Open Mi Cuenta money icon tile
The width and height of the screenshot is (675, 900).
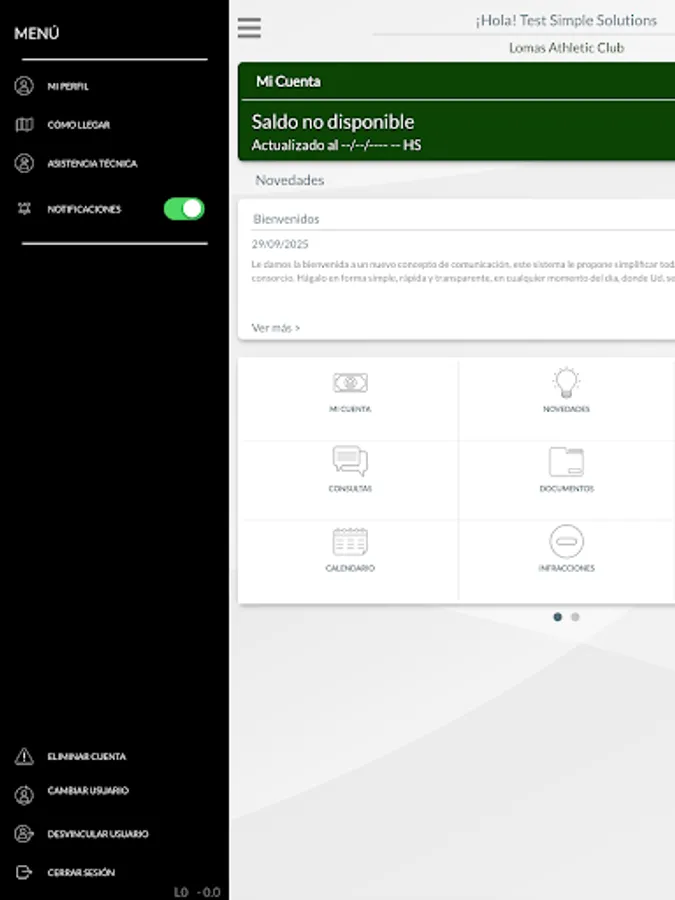point(350,383)
